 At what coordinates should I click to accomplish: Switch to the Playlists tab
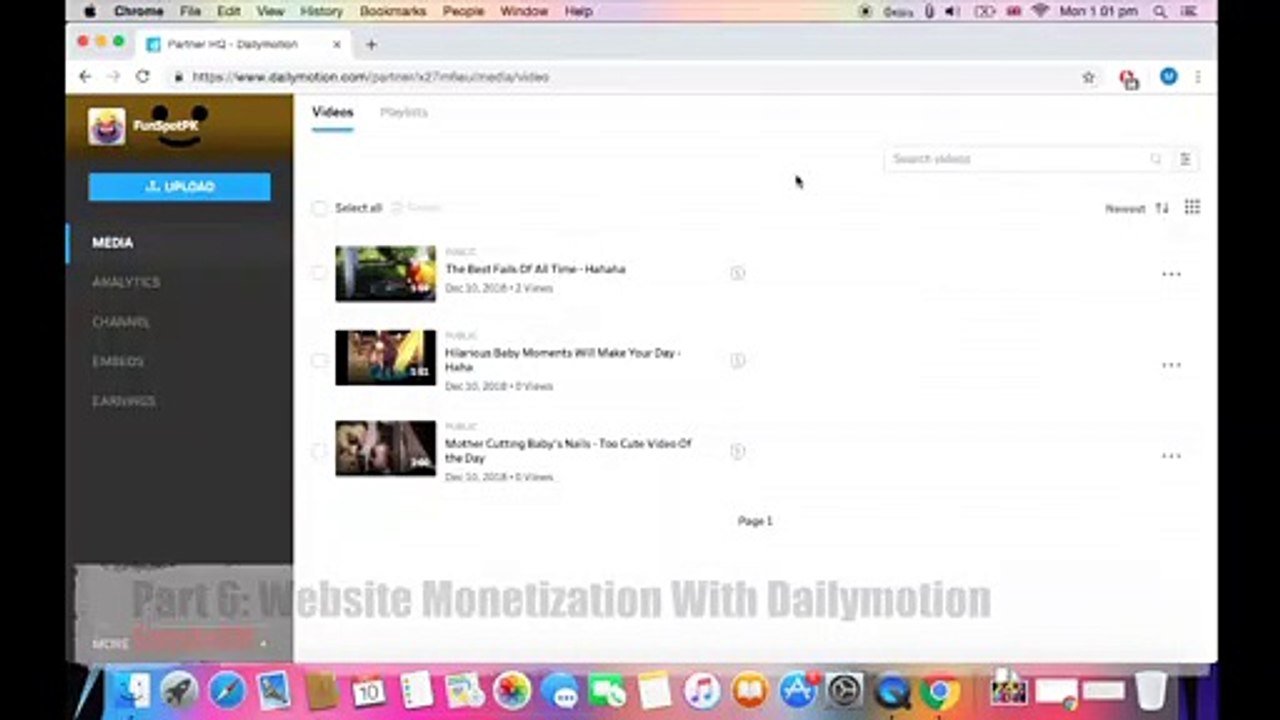pos(404,112)
